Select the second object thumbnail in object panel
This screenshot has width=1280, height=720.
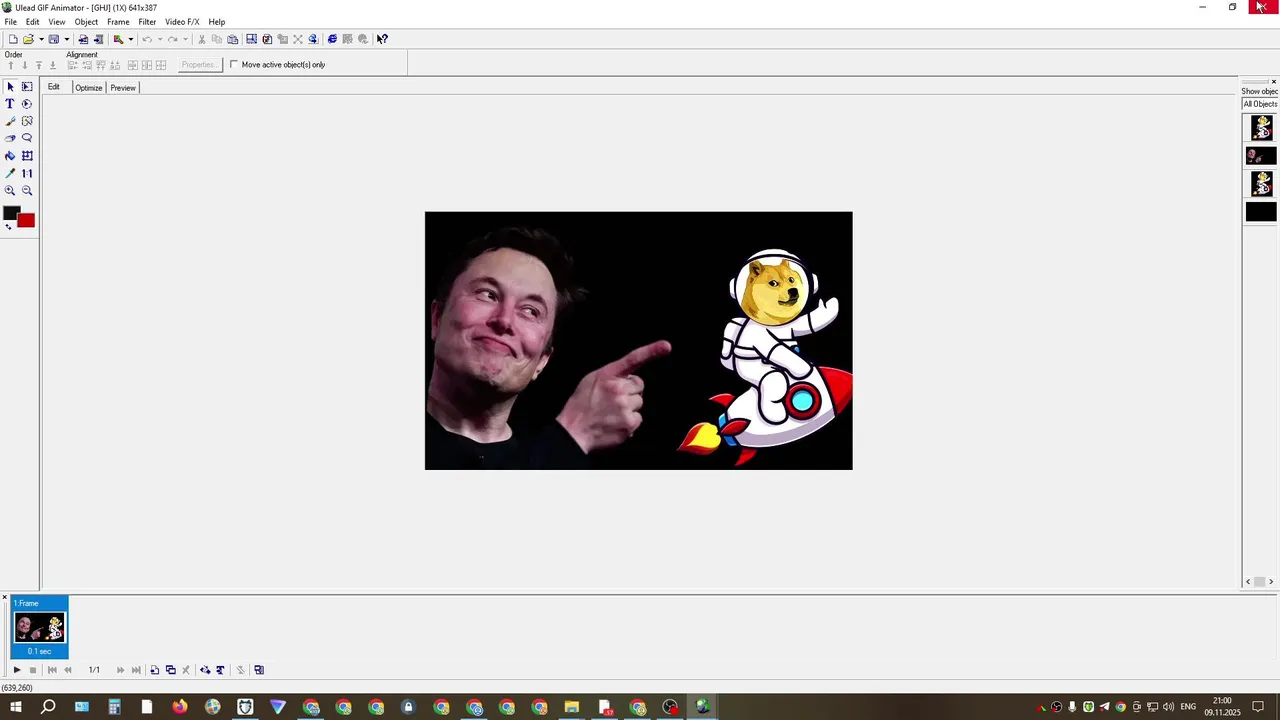pyautogui.click(x=1261, y=156)
